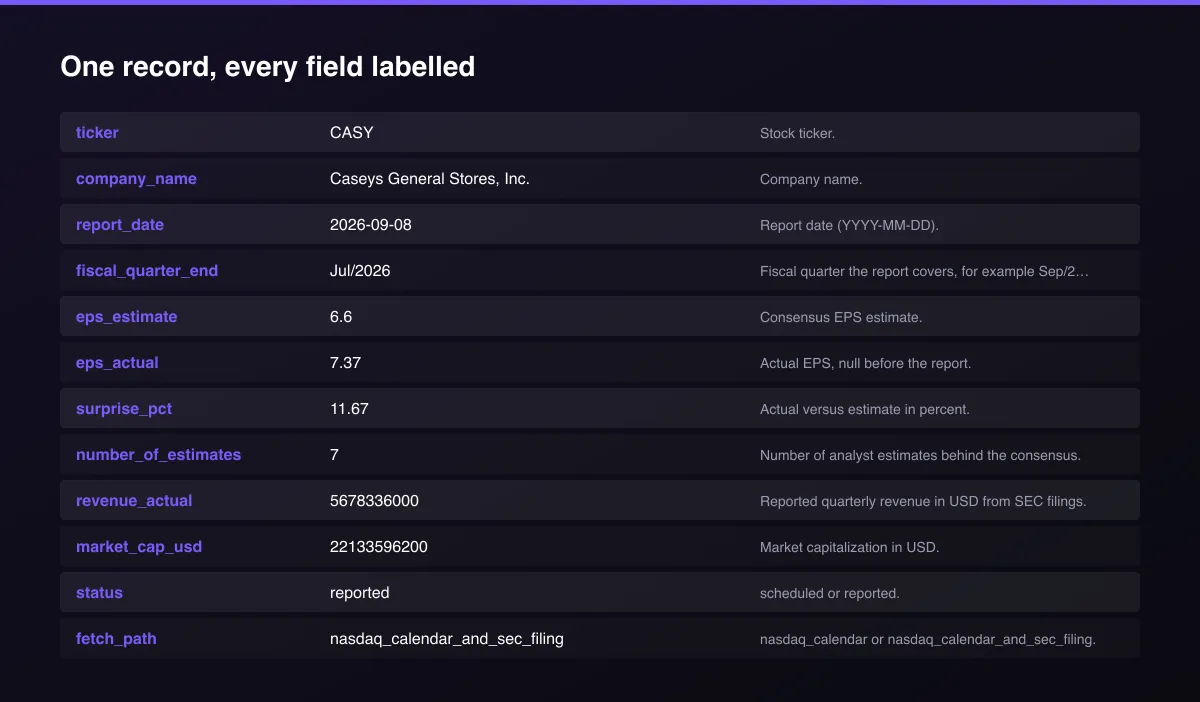1200x702 pixels.
Task: Click the 'company_name' field label
Action: [x=136, y=179]
